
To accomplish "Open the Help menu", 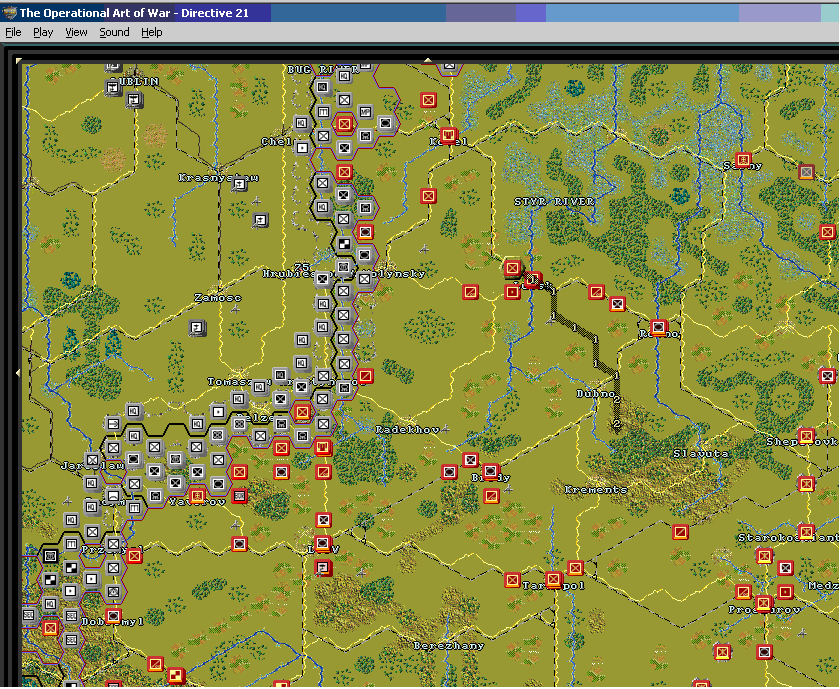I will [152, 32].
